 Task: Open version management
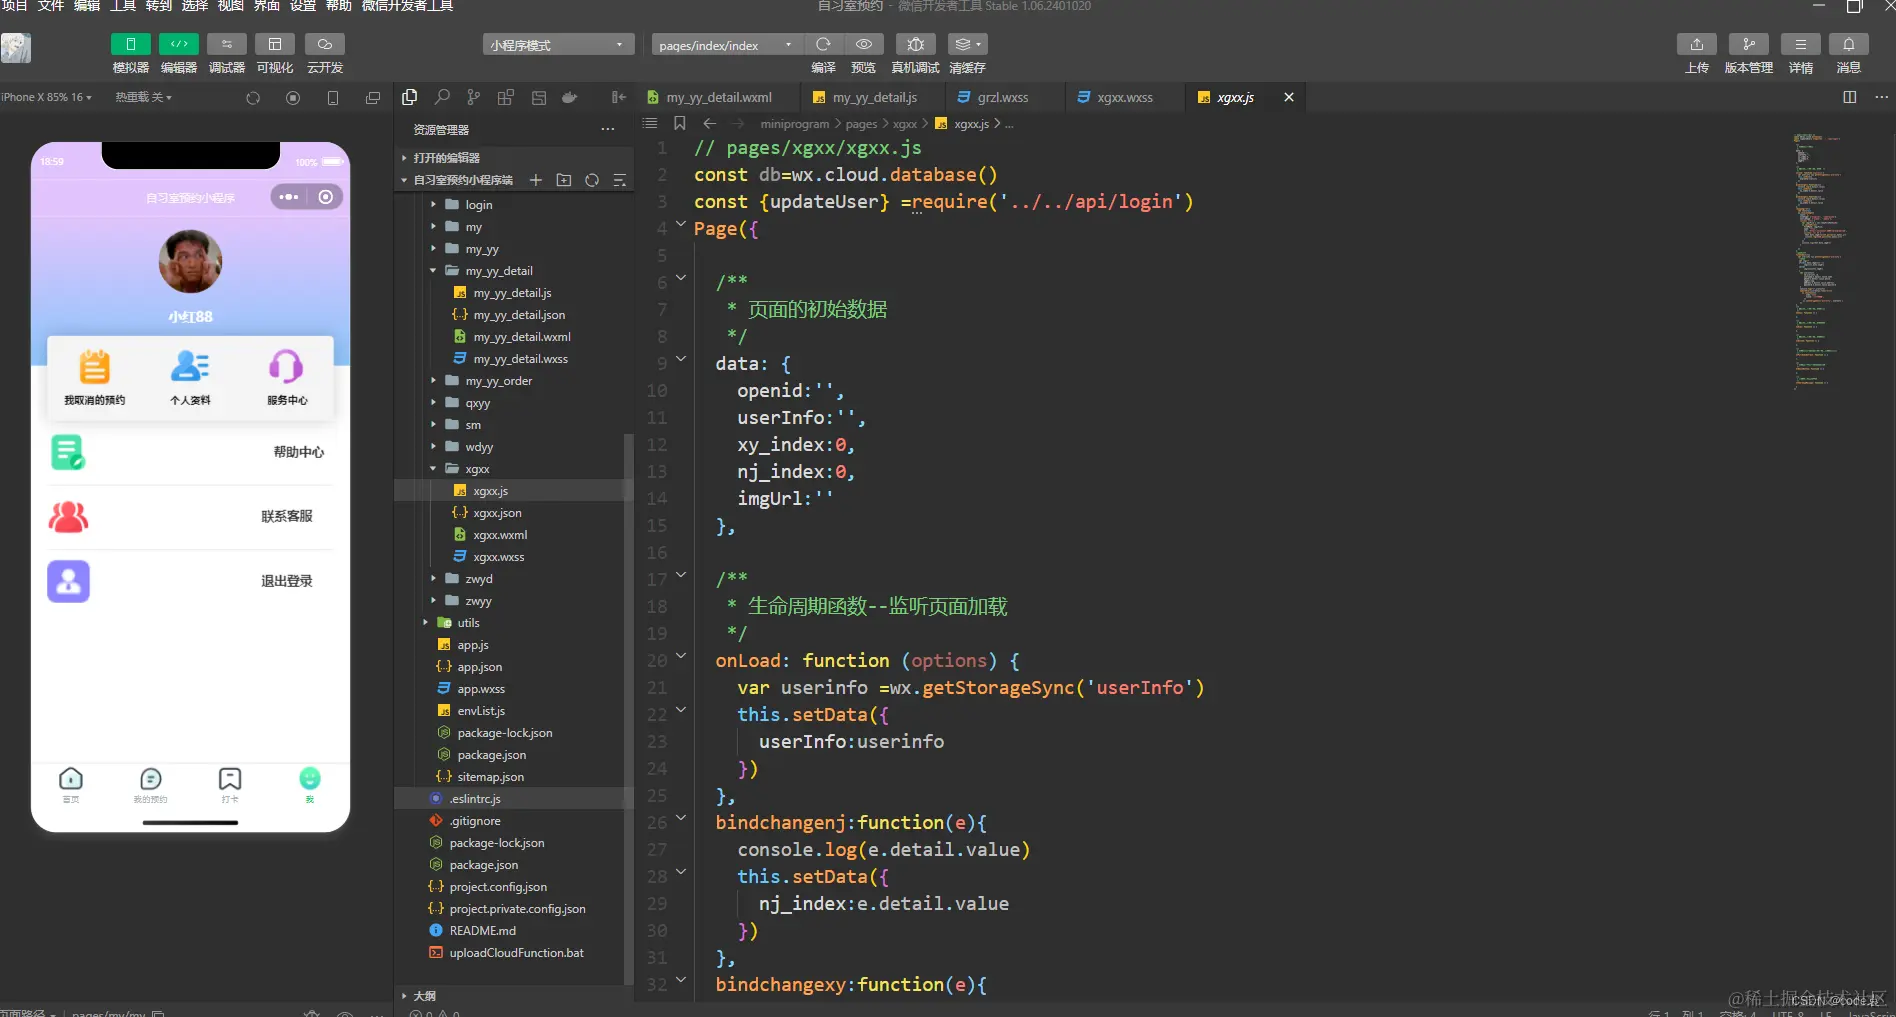point(1748,44)
